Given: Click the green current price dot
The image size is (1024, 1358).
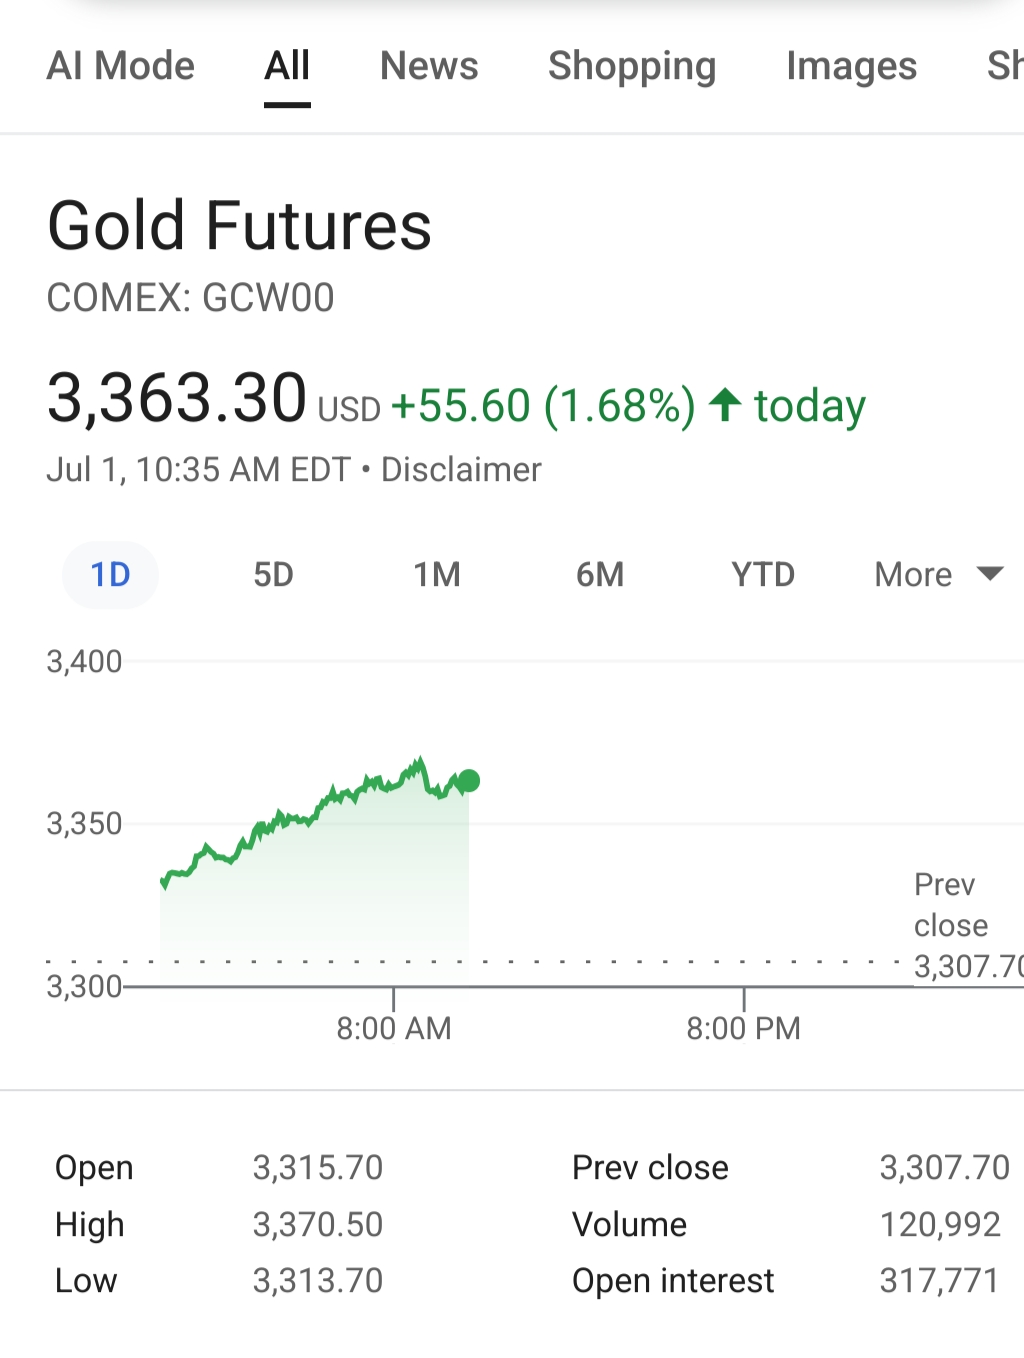Looking at the screenshot, I should pyautogui.click(x=468, y=781).
